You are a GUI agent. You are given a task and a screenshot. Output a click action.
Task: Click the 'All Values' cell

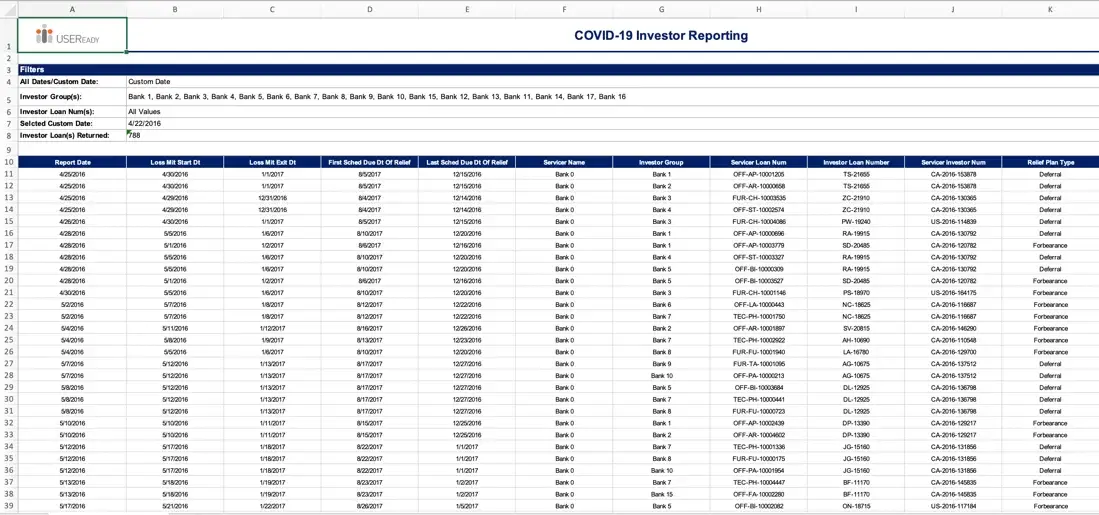tap(144, 111)
